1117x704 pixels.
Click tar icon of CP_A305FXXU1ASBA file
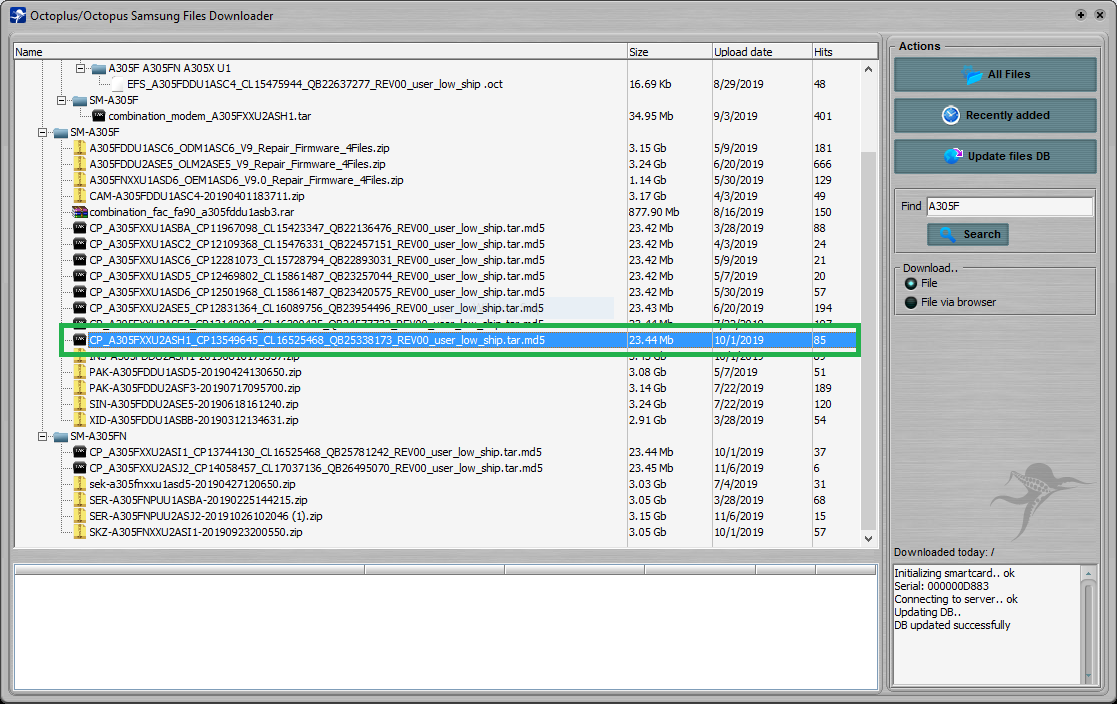coord(79,228)
